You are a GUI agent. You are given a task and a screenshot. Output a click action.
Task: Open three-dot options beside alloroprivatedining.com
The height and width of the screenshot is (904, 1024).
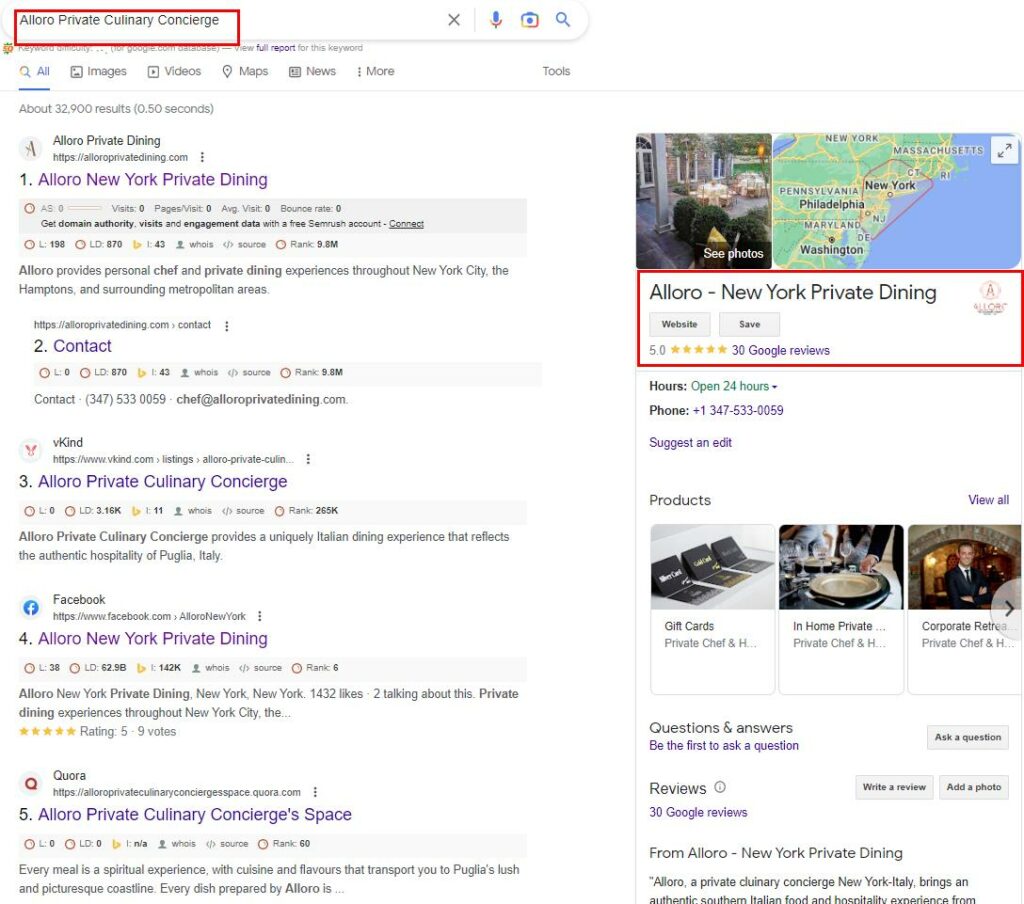[x=203, y=157]
